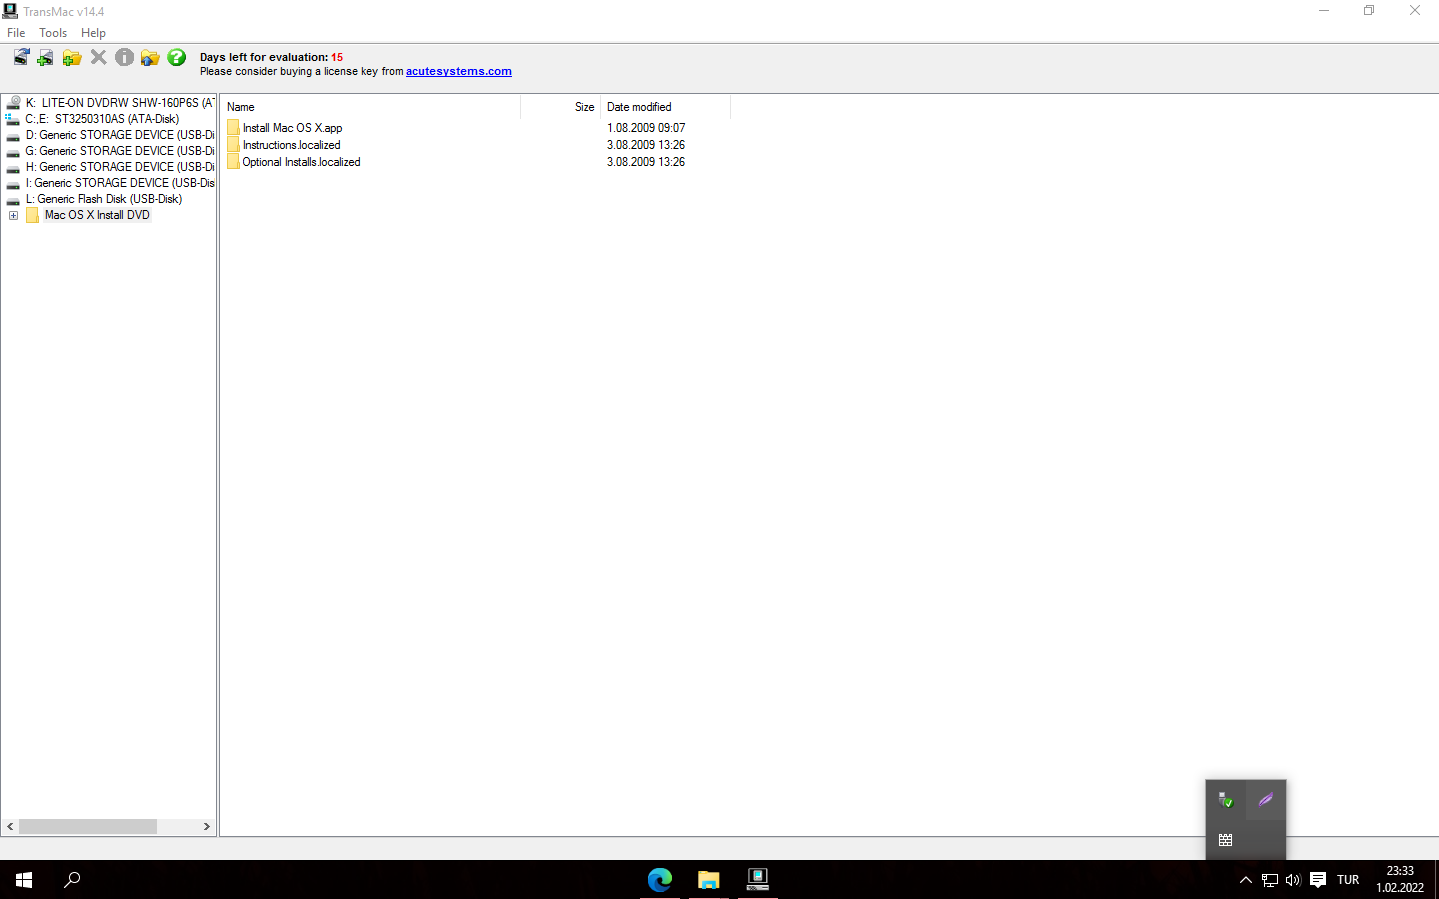Open Windows taskbar search
Viewport: 1439px width, 899px height.
coord(72,880)
